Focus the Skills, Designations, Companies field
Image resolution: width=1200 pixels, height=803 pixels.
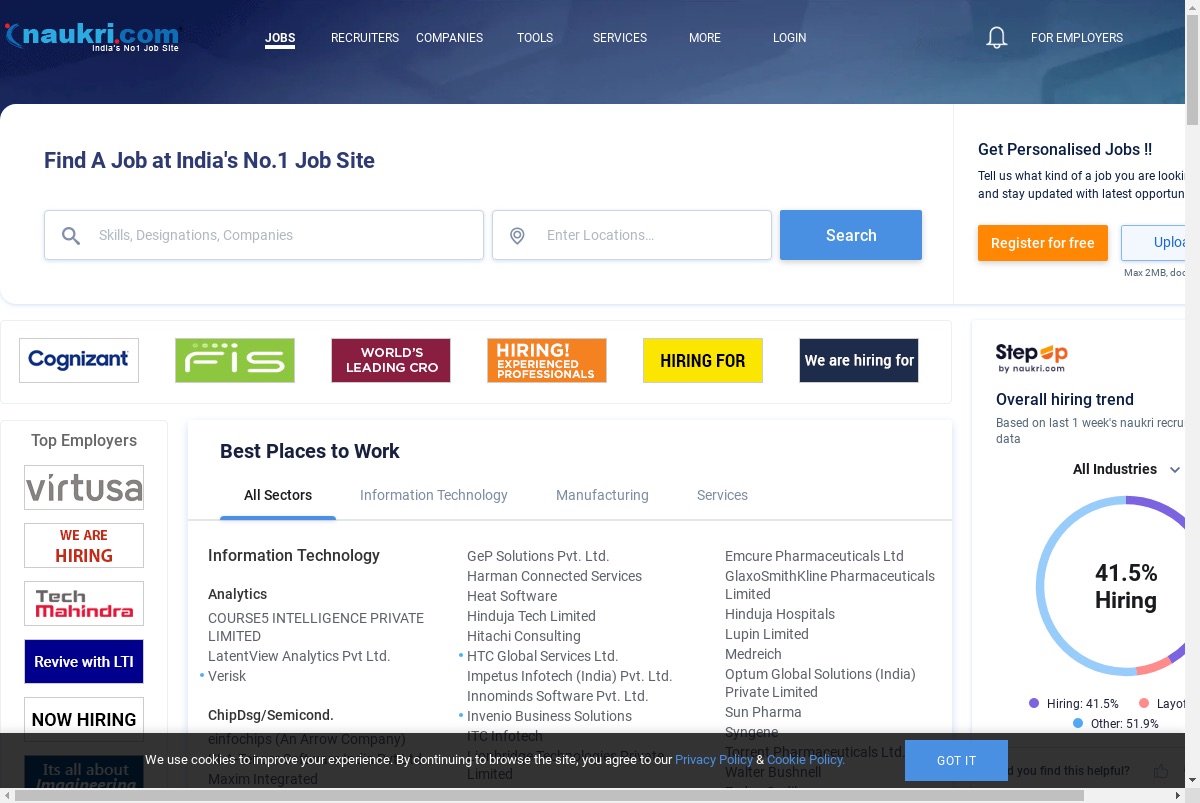(264, 235)
